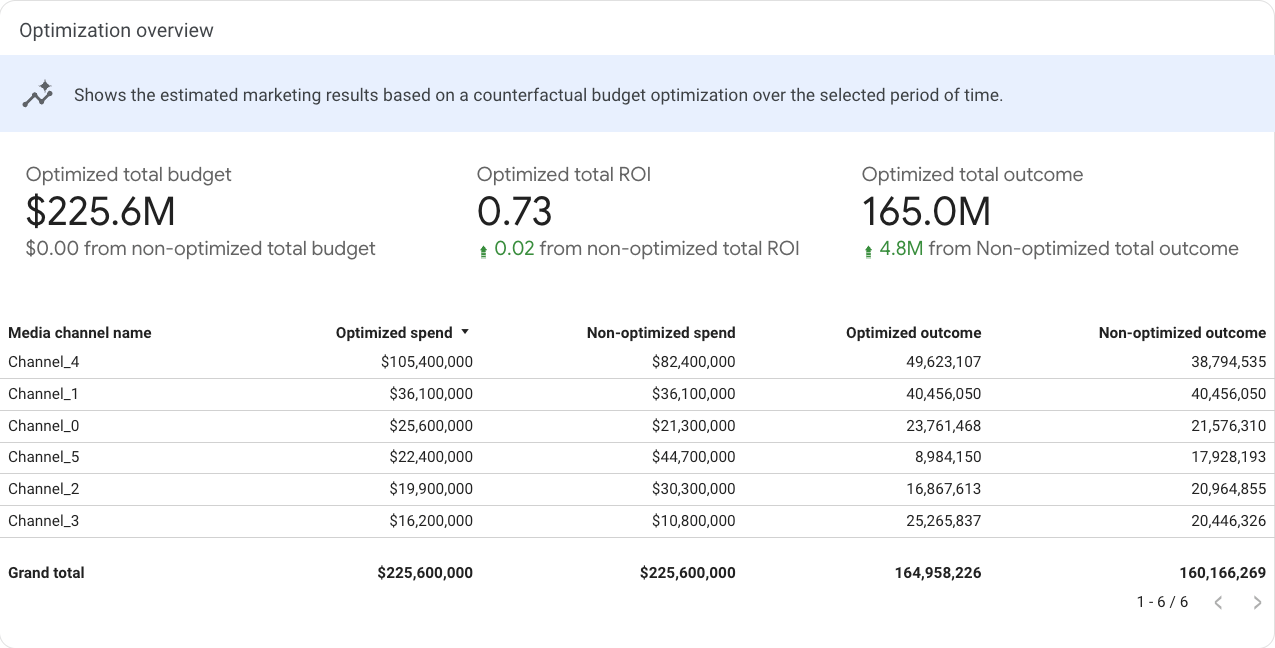Select the Channel_1 row name
The height and width of the screenshot is (648, 1275).
coord(44,394)
